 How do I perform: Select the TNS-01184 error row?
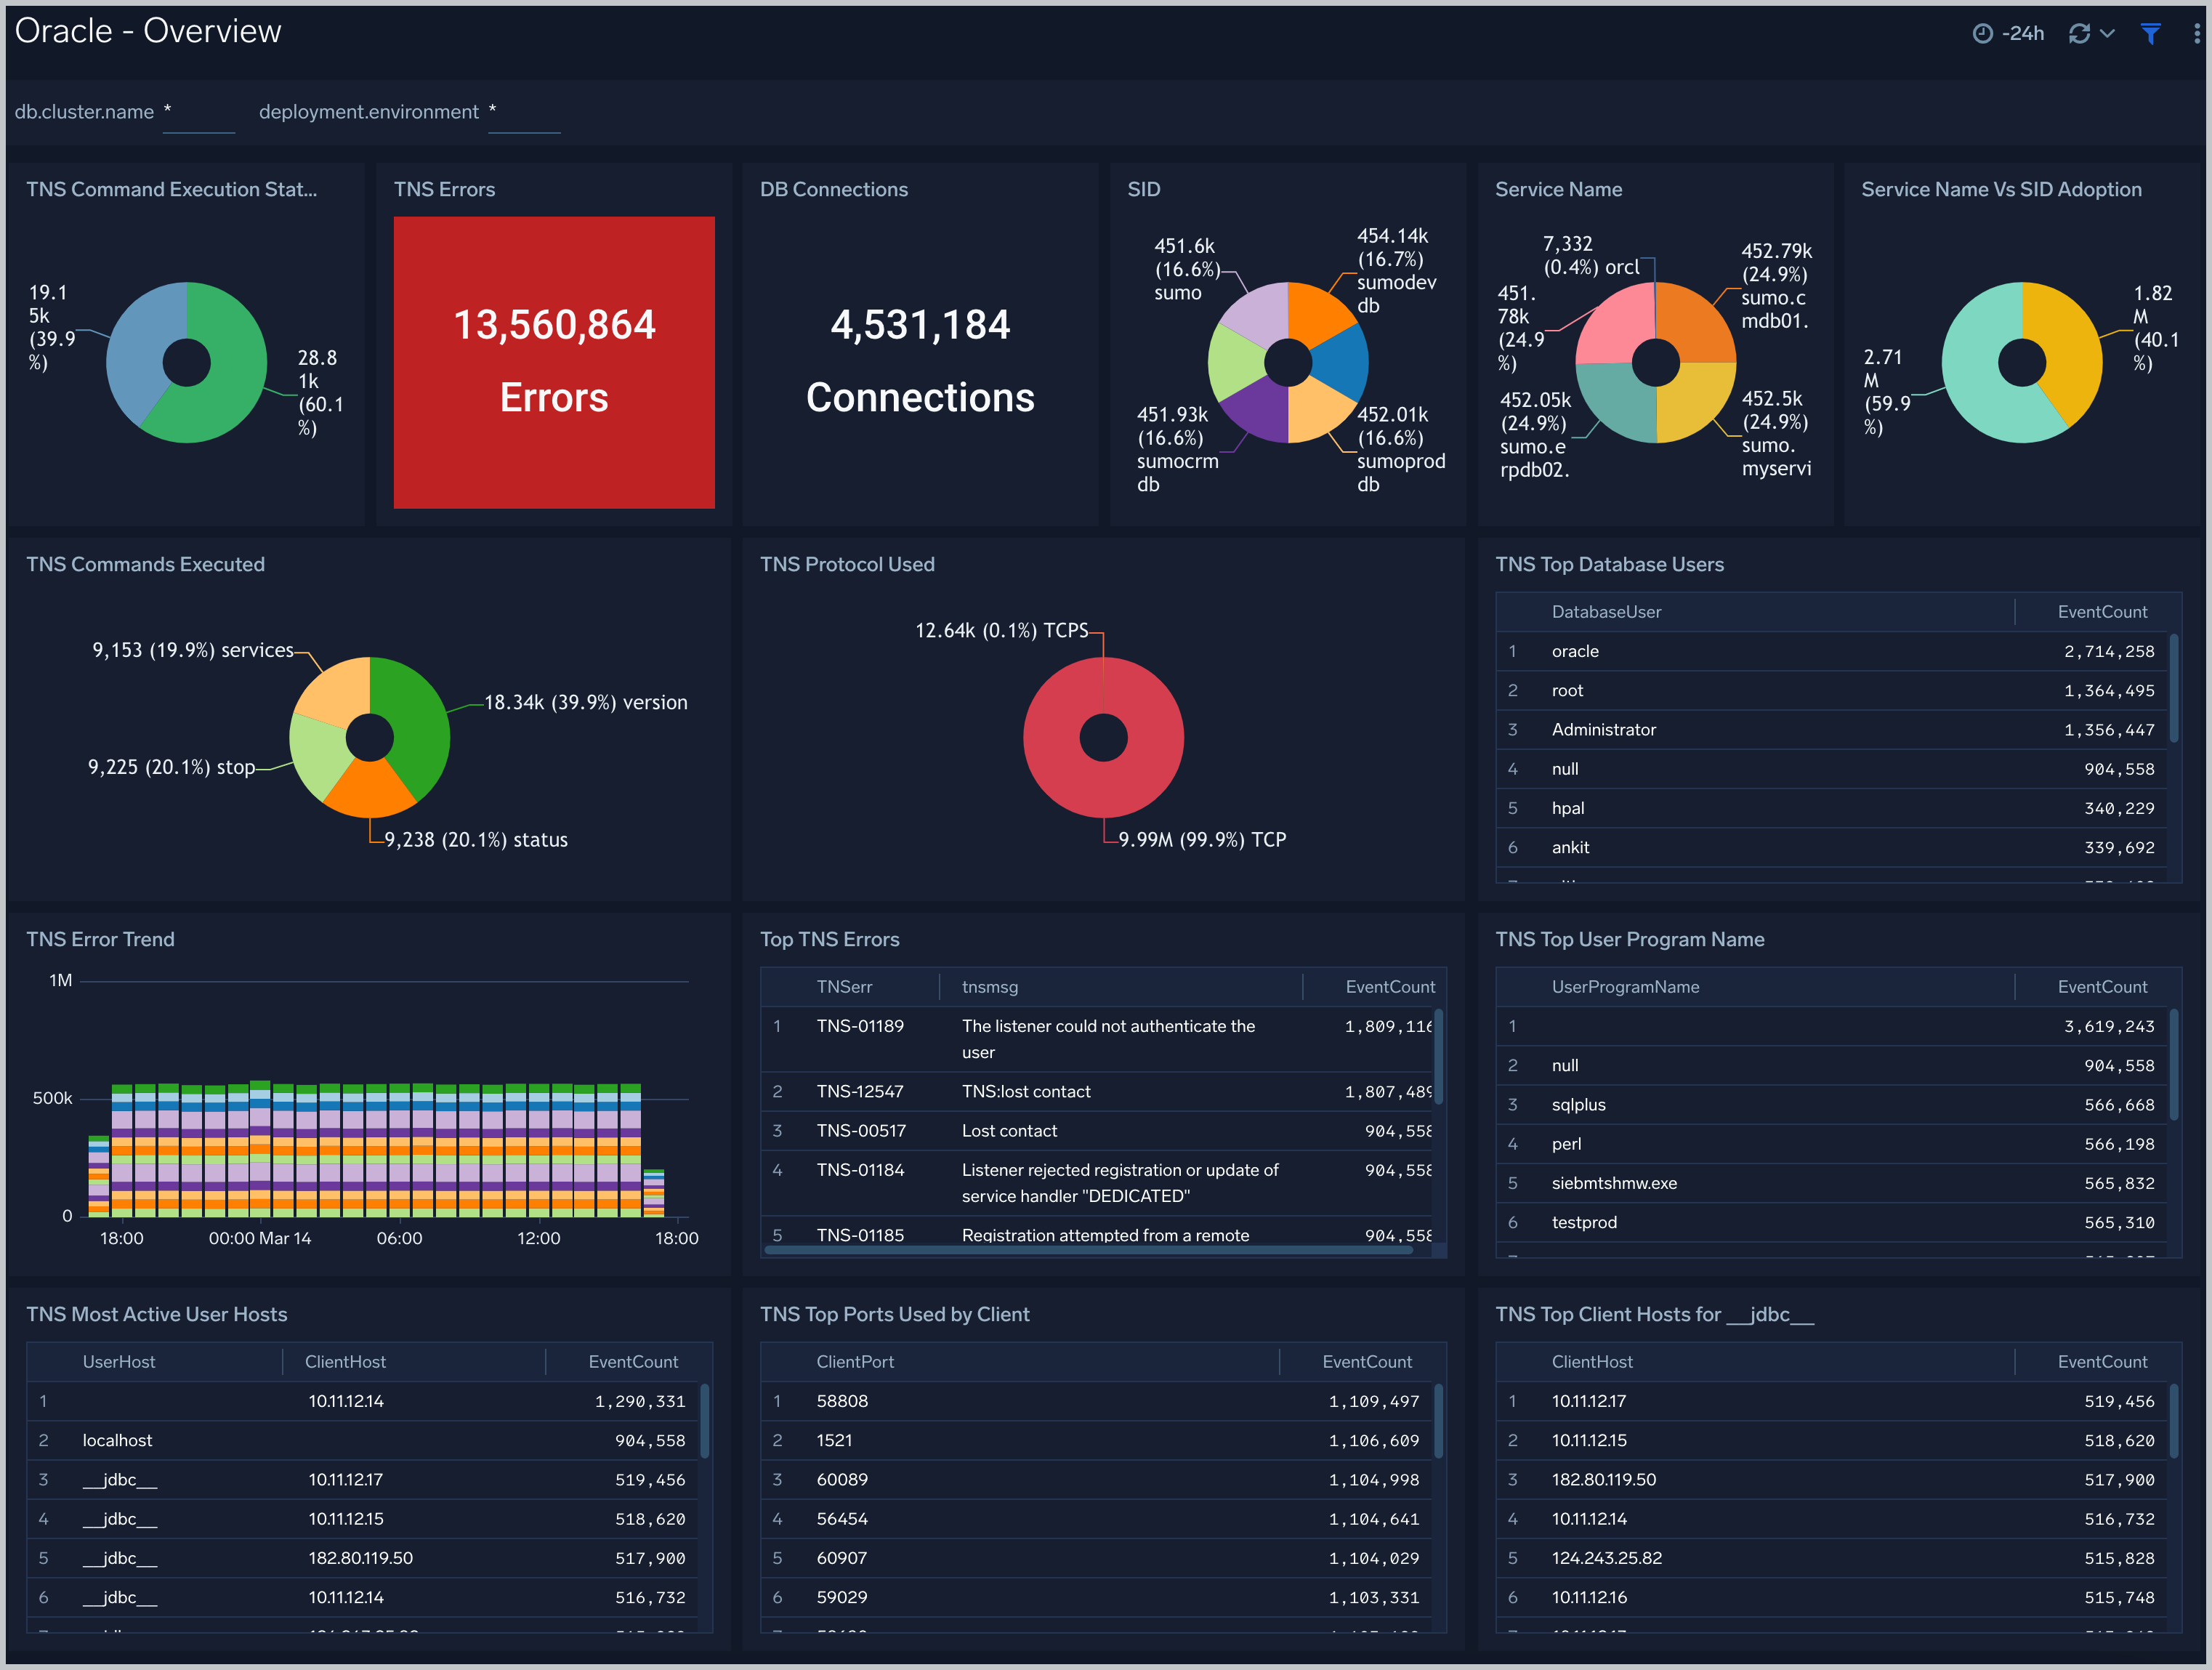pos(1098,1182)
